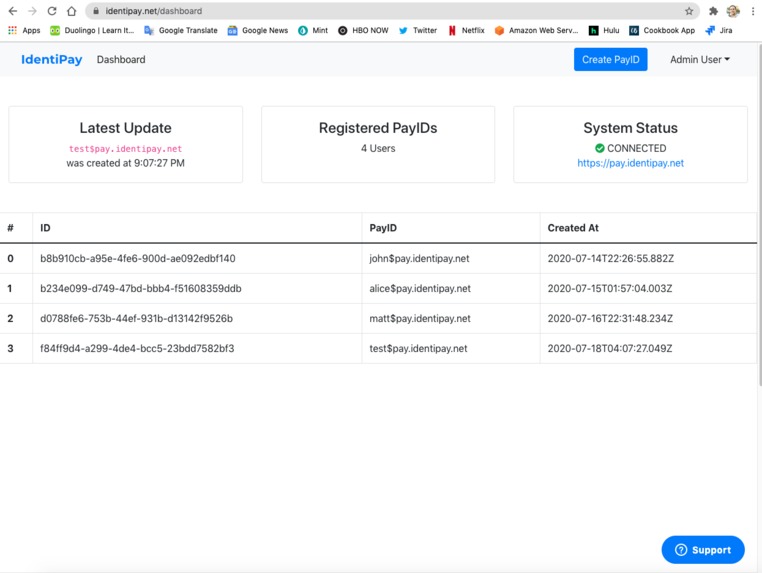
Task: Reload the page with the refresh icon
Action: tap(52, 11)
